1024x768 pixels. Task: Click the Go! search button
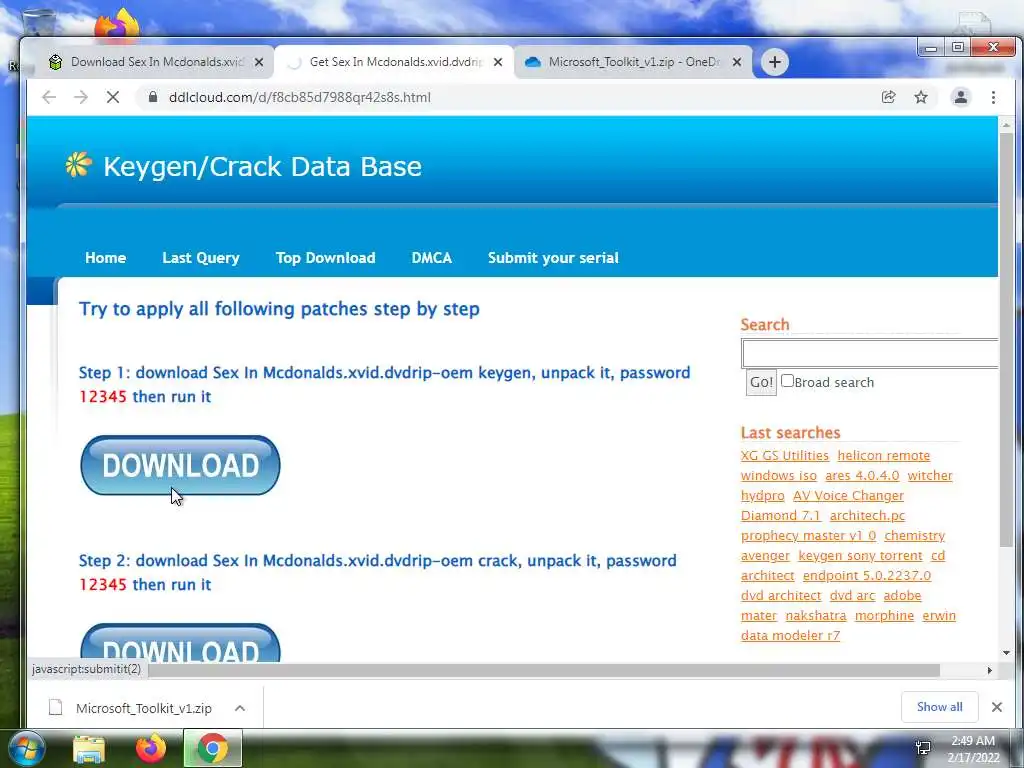click(761, 382)
